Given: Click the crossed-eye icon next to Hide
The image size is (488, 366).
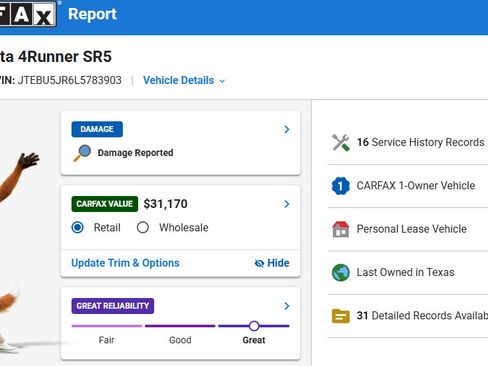Looking at the screenshot, I should coord(259,263).
